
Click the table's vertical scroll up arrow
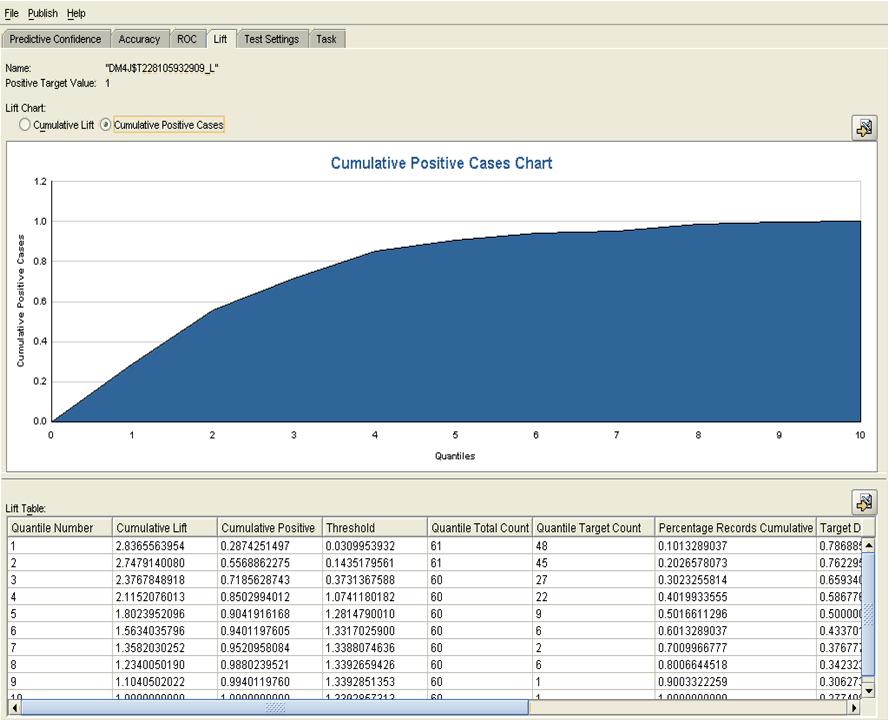[868, 545]
